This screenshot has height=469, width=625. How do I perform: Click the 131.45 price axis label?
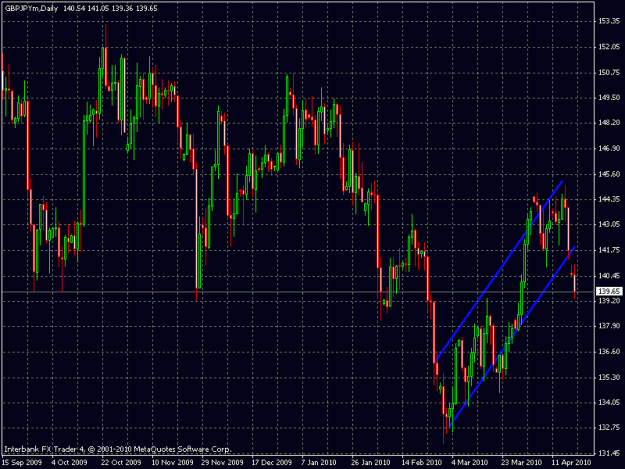609,453
